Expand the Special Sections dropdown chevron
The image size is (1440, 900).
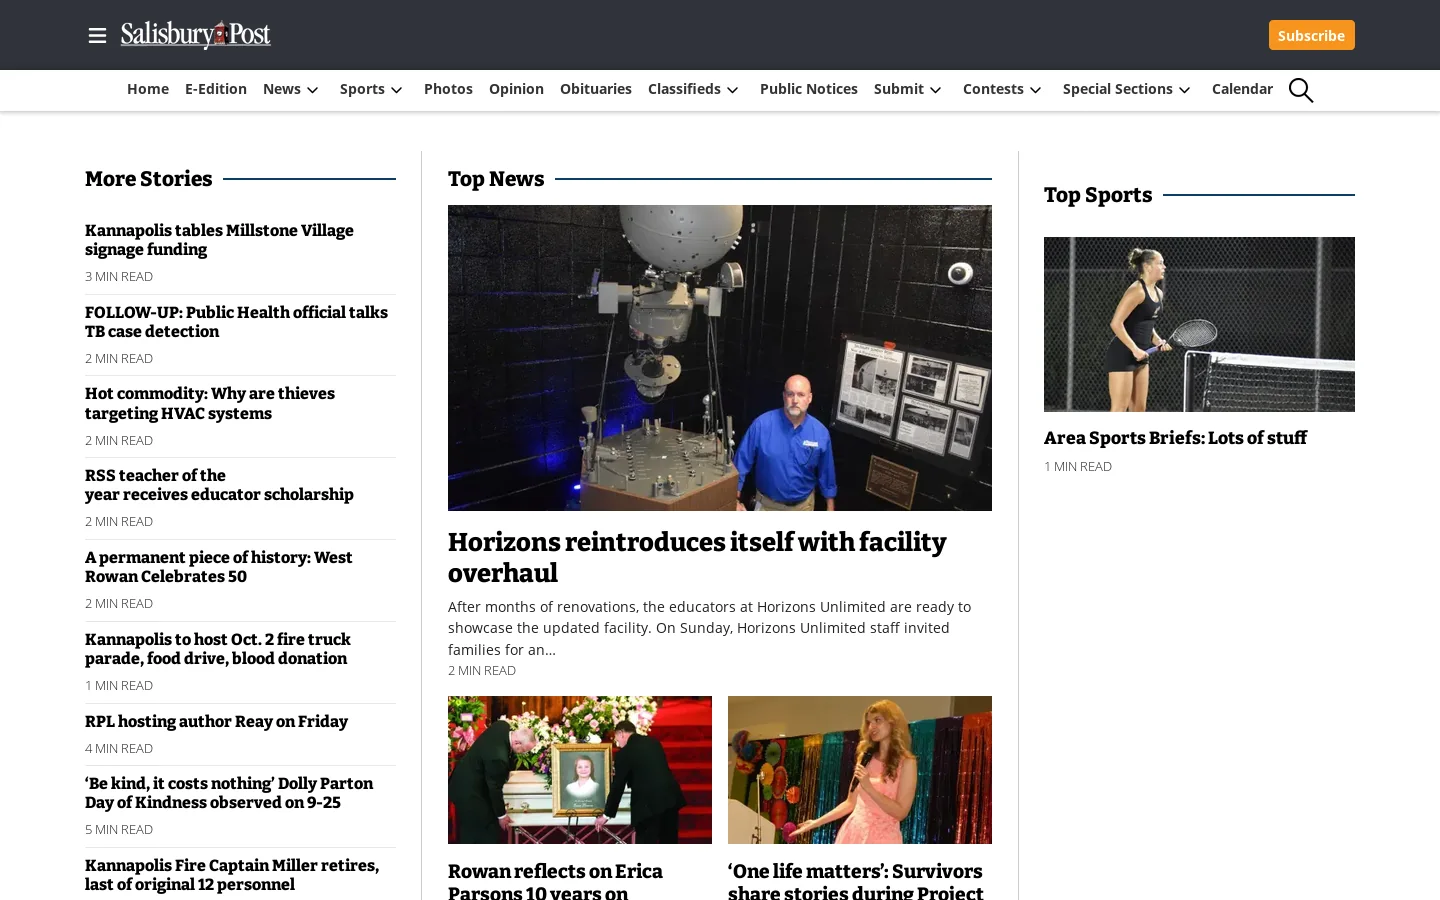1185,90
